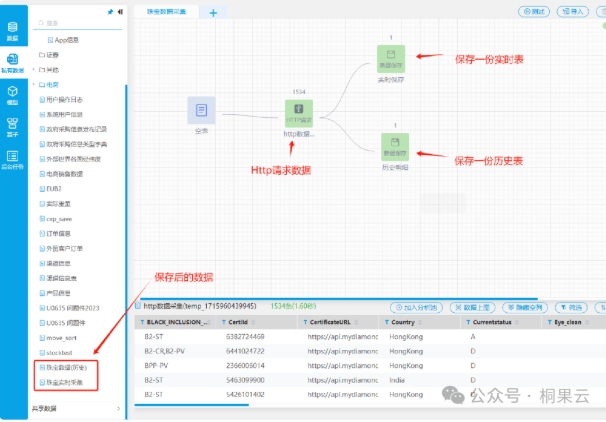Click in the tree search input field
The image size is (606, 422).
80,25
